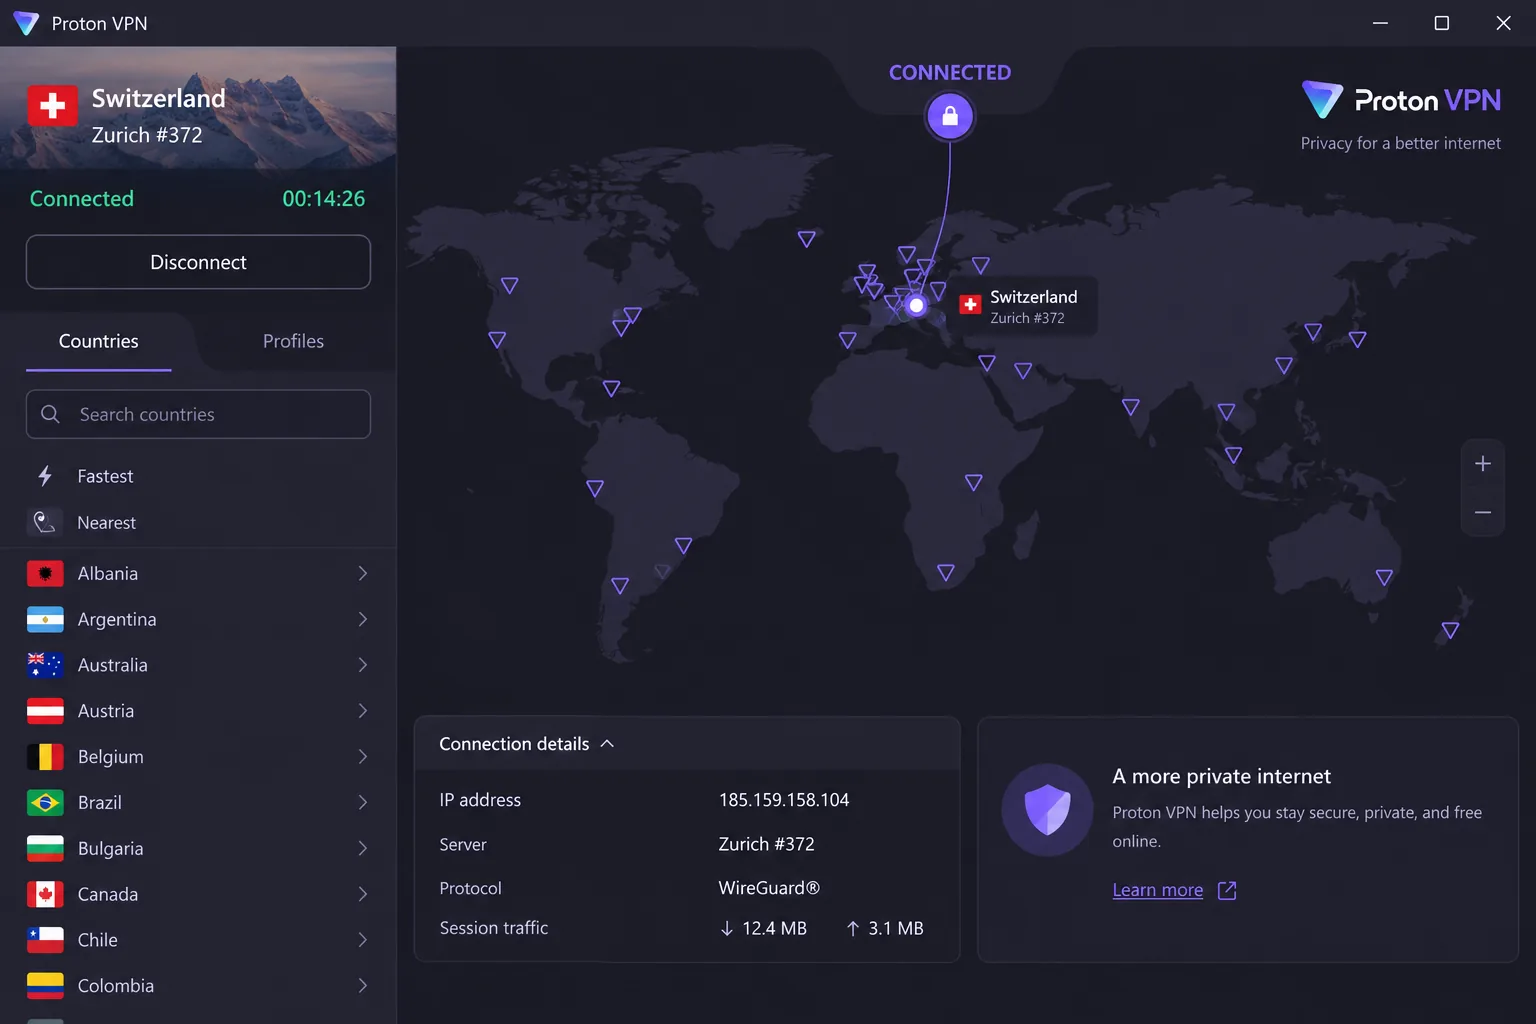Click the Argentina flag icon
The image size is (1536, 1024).
coord(45,620)
